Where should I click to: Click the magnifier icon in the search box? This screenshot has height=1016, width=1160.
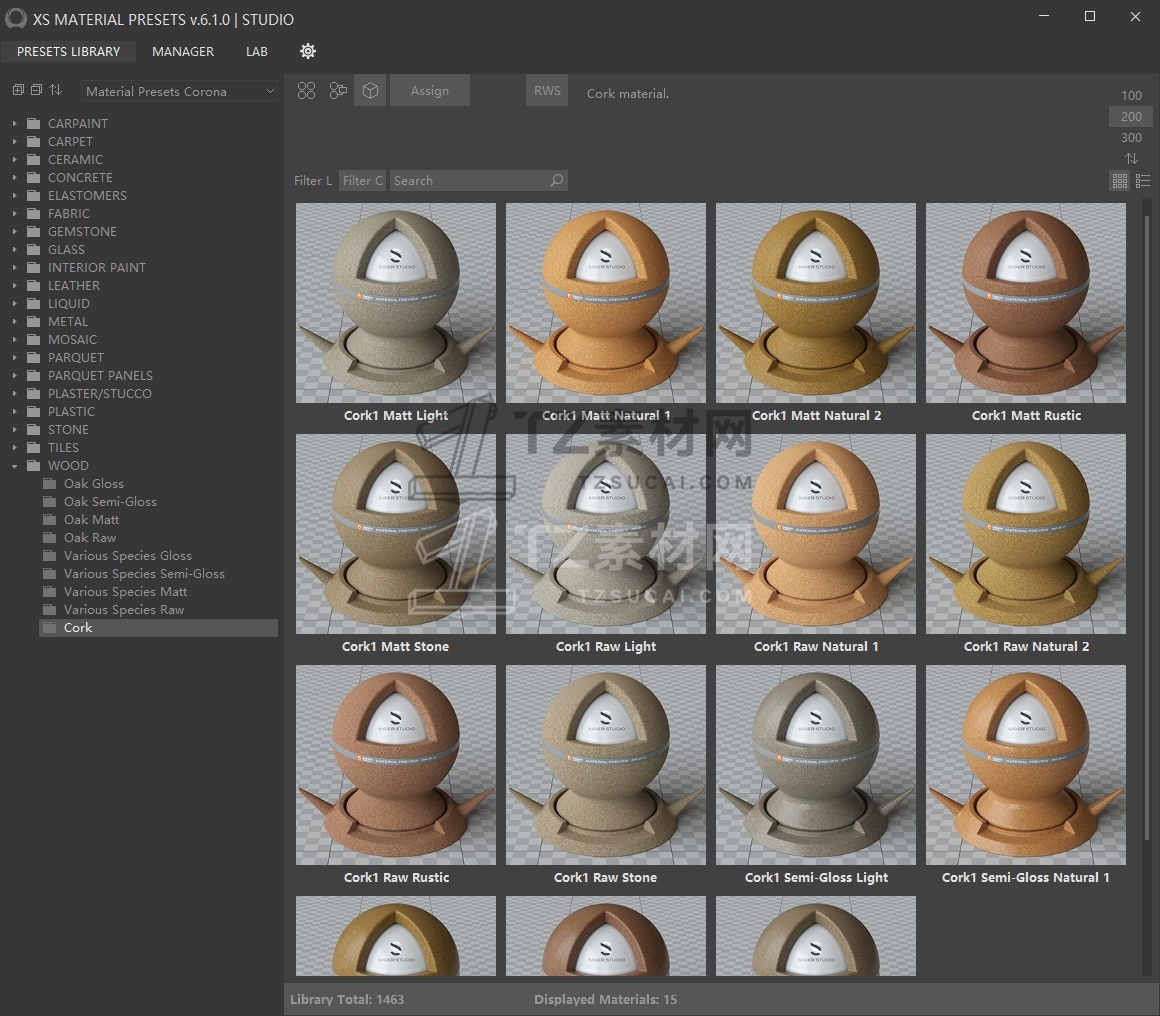pyautogui.click(x=556, y=181)
